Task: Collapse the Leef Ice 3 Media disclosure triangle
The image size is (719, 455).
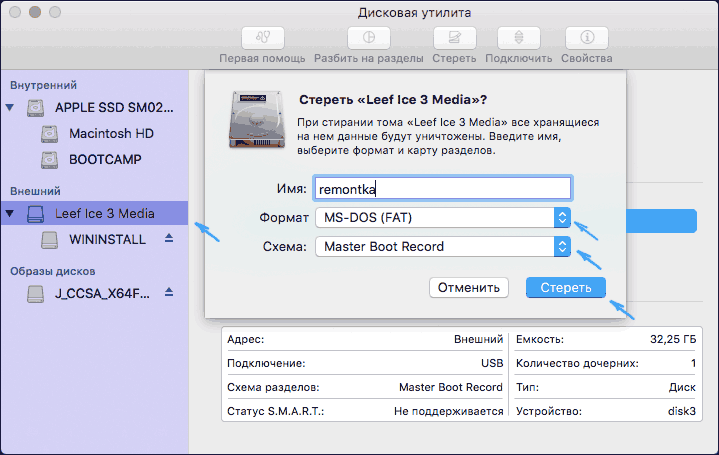Action: coord(11,213)
